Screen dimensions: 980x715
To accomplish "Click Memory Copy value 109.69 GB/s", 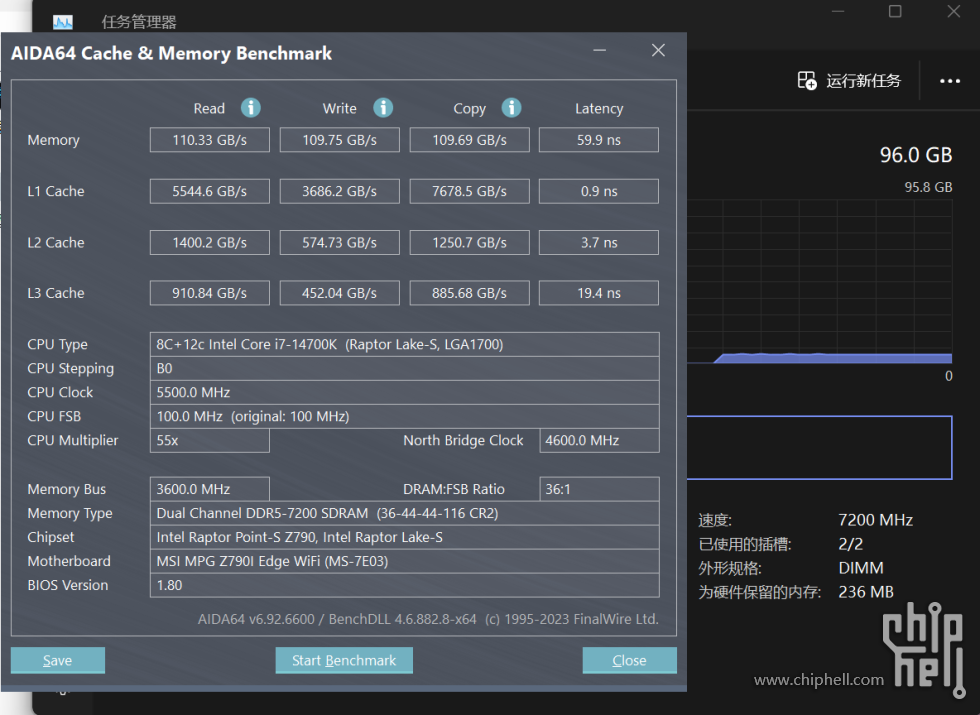I will pyautogui.click(x=469, y=140).
